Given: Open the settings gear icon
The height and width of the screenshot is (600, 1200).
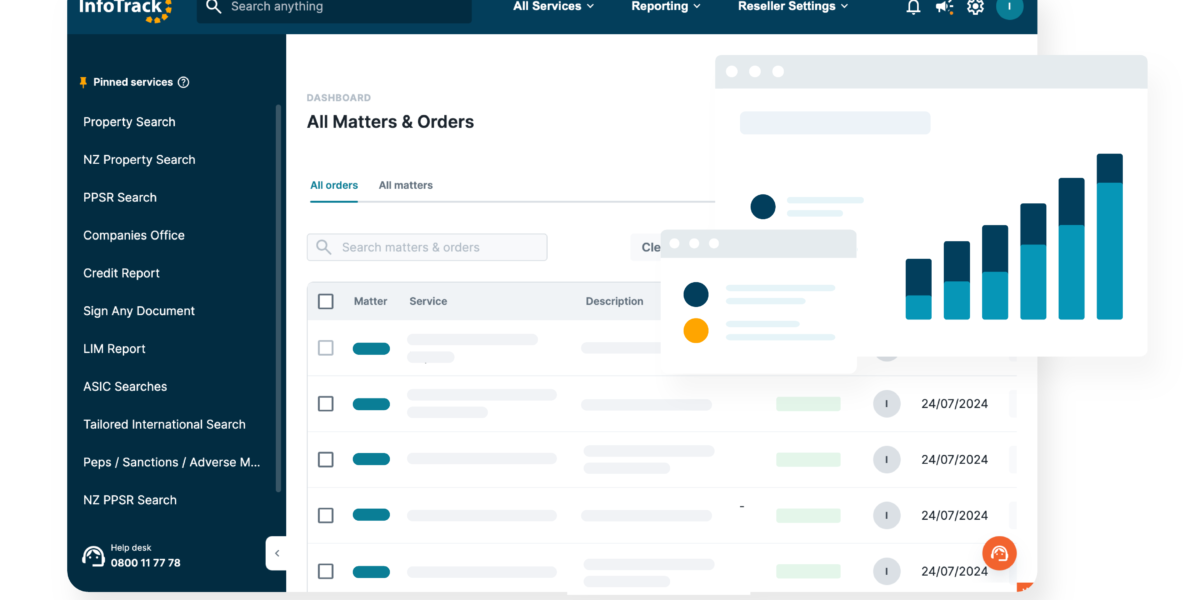Looking at the screenshot, I should coord(975,7).
